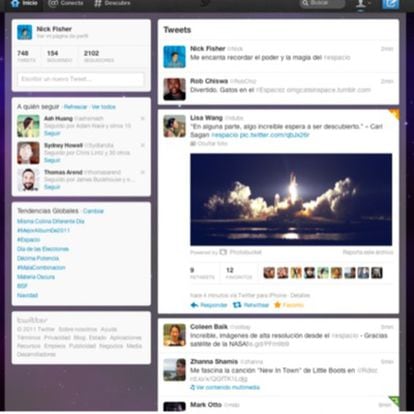Change the global trends location

[x=93, y=211]
